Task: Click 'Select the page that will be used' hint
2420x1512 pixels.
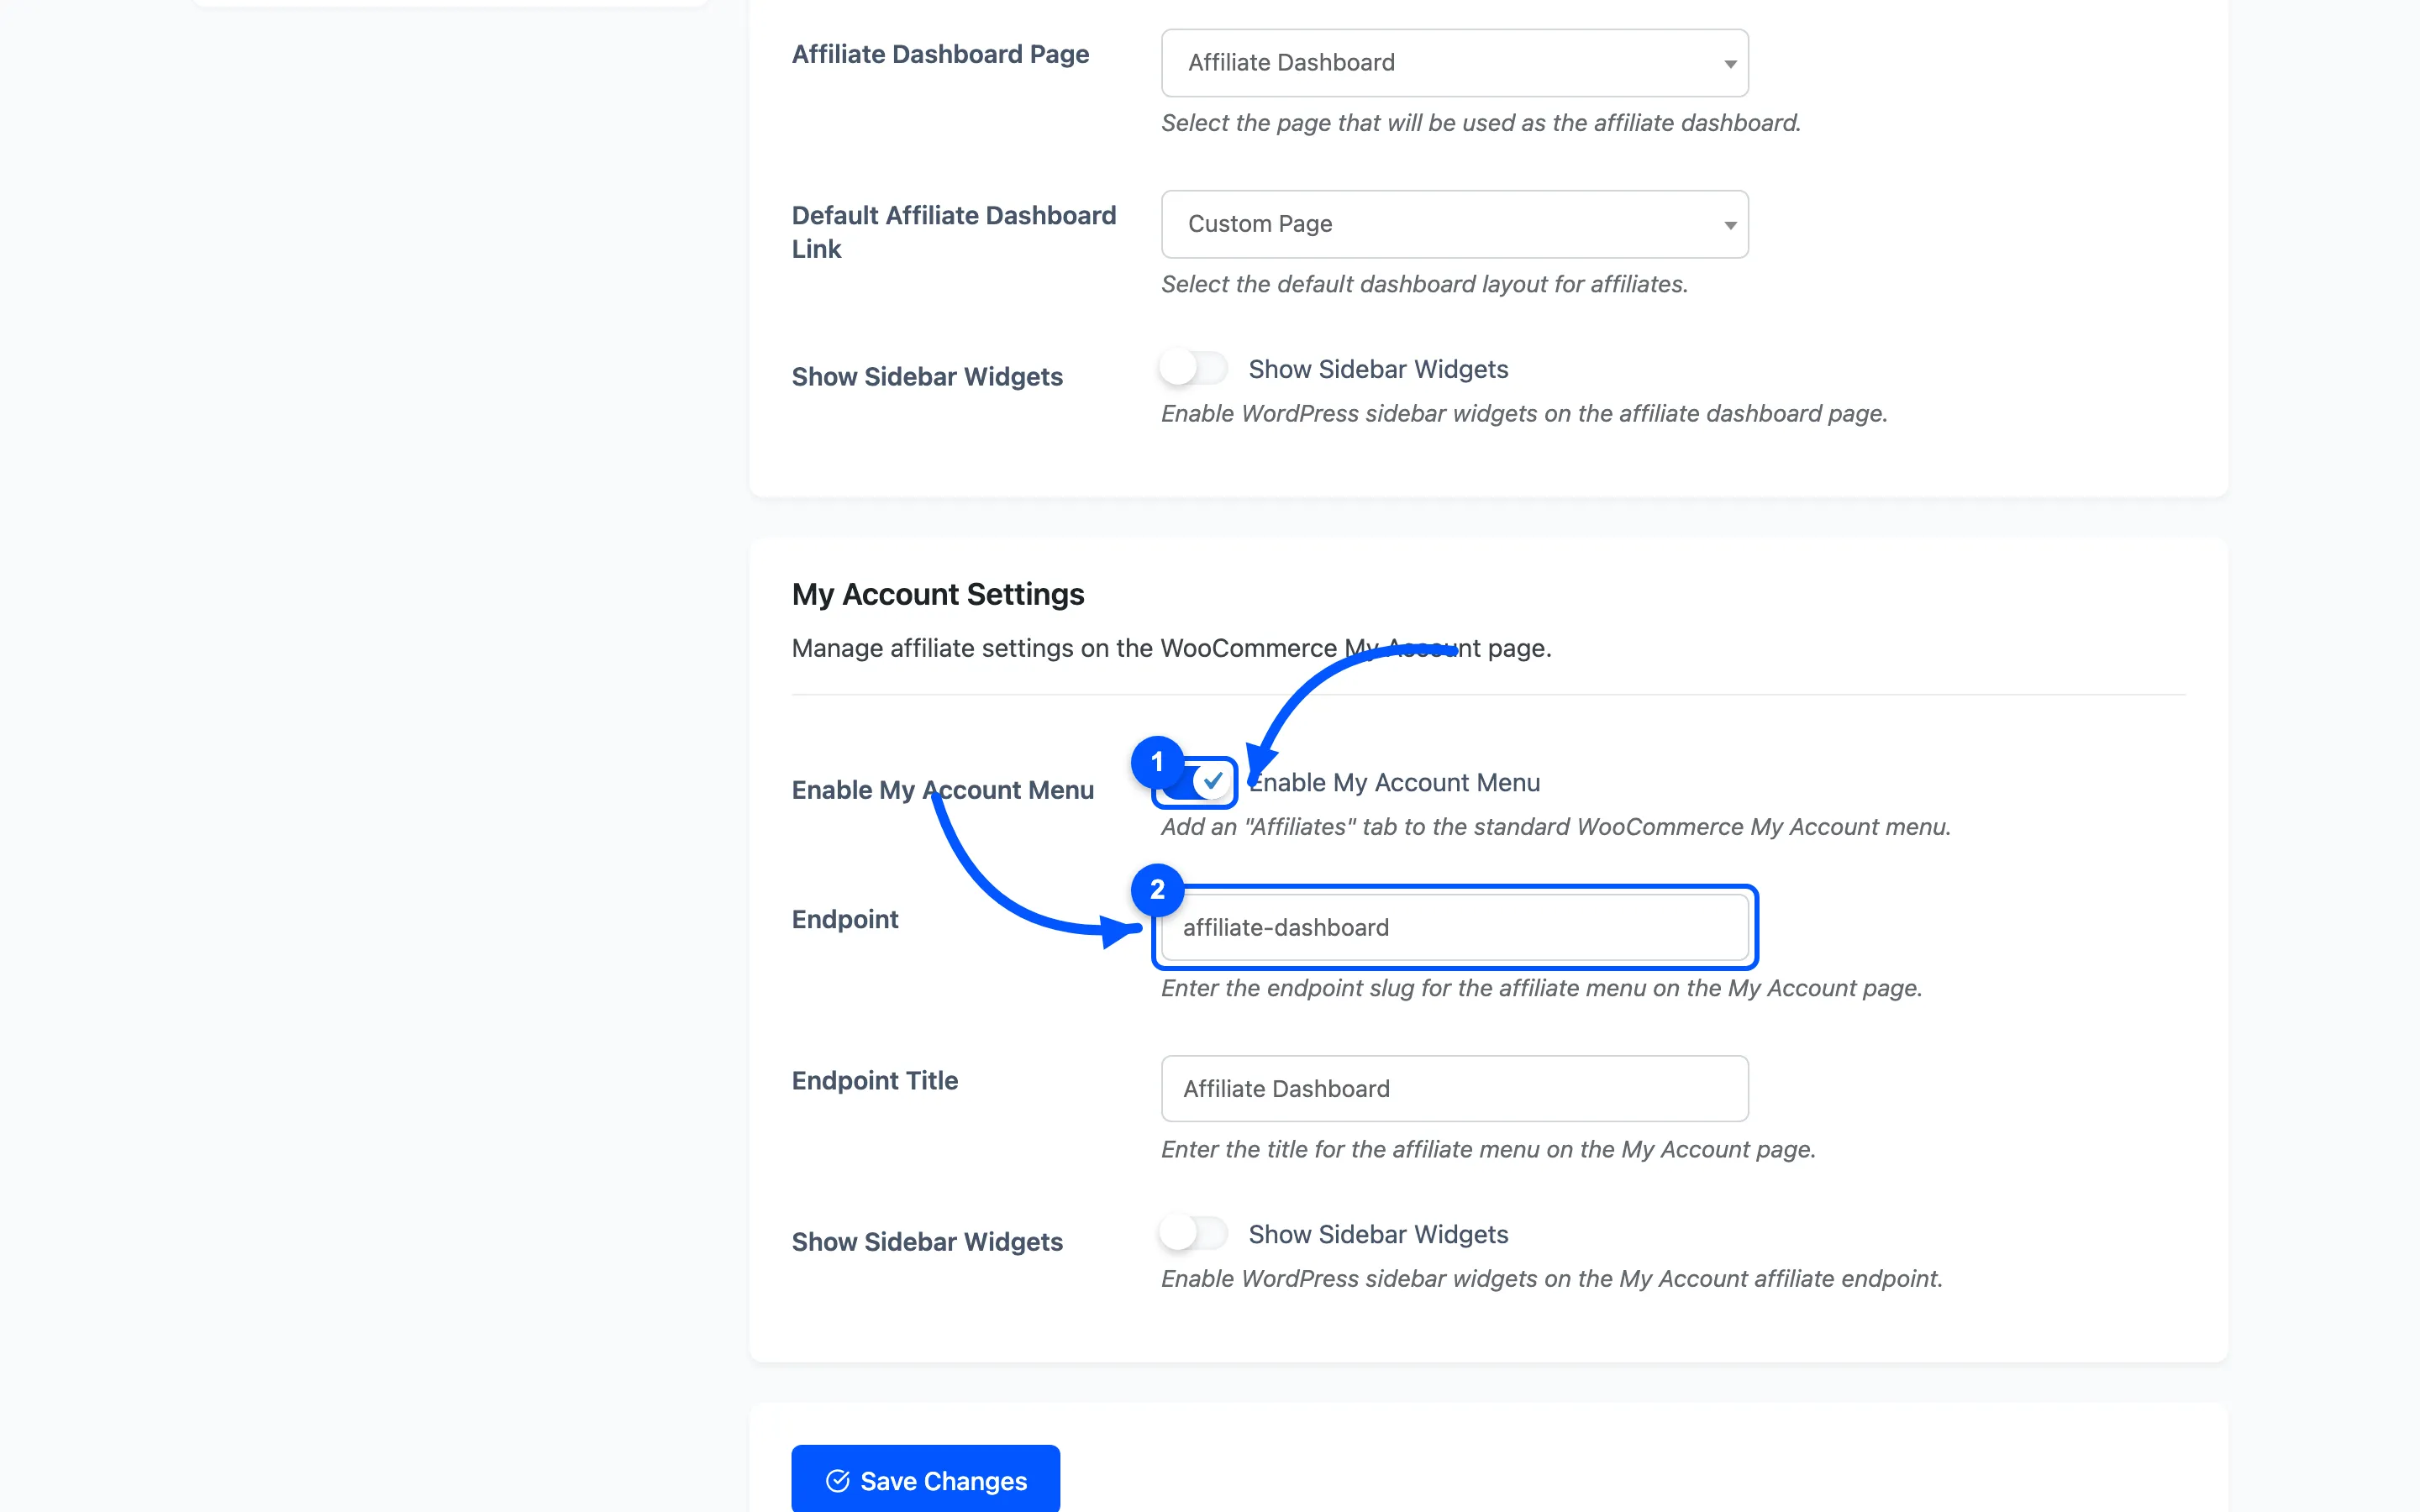Action: pyautogui.click(x=1480, y=123)
